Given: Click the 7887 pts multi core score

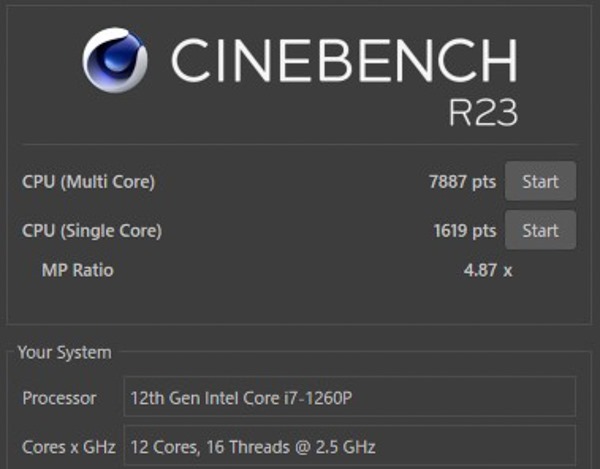Looking at the screenshot, I should click(x=462, y=182).
